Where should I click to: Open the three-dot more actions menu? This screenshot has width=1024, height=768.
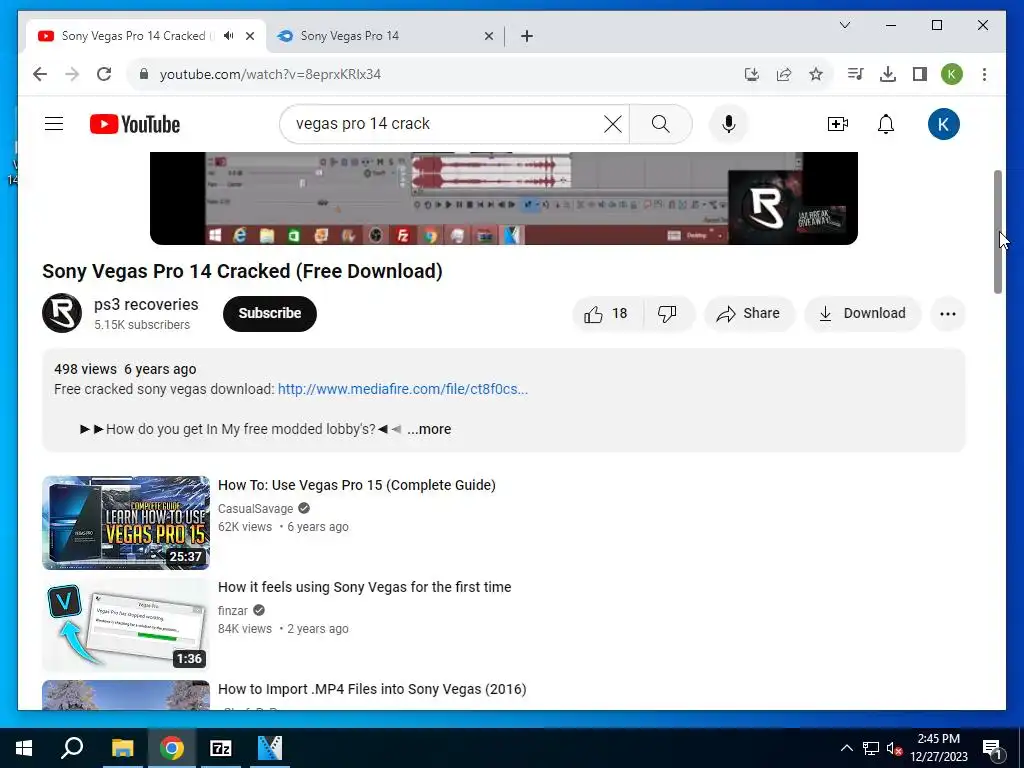tap(948, 313)
